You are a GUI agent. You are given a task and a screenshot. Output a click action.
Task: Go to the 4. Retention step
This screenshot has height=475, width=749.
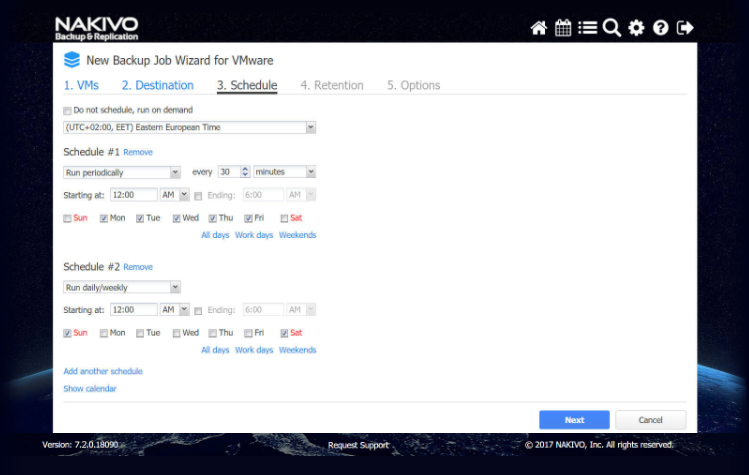tap(332, 85)
